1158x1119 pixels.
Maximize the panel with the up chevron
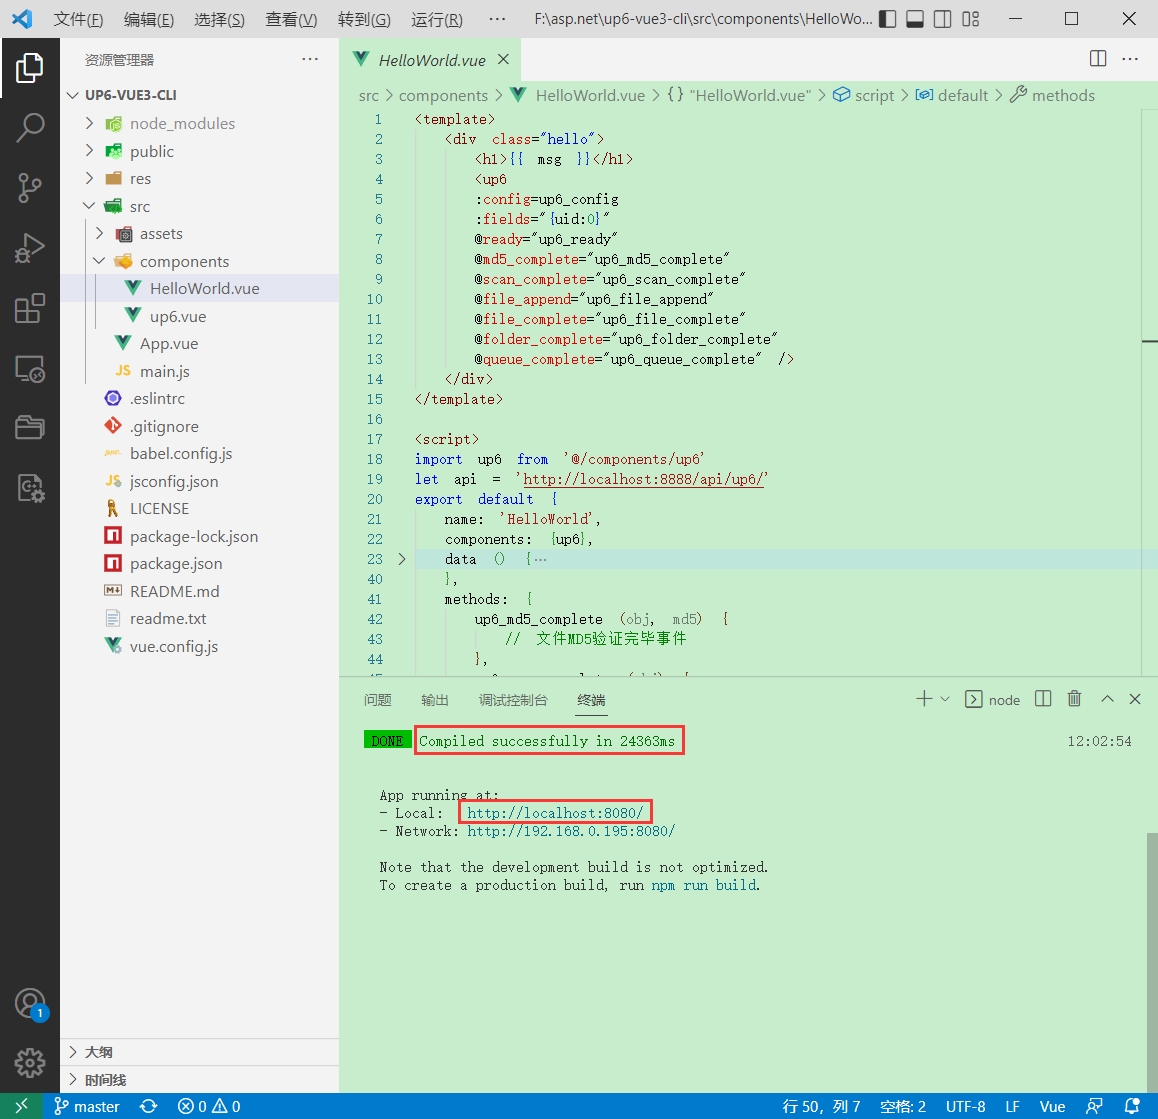tap(1107, 699)
